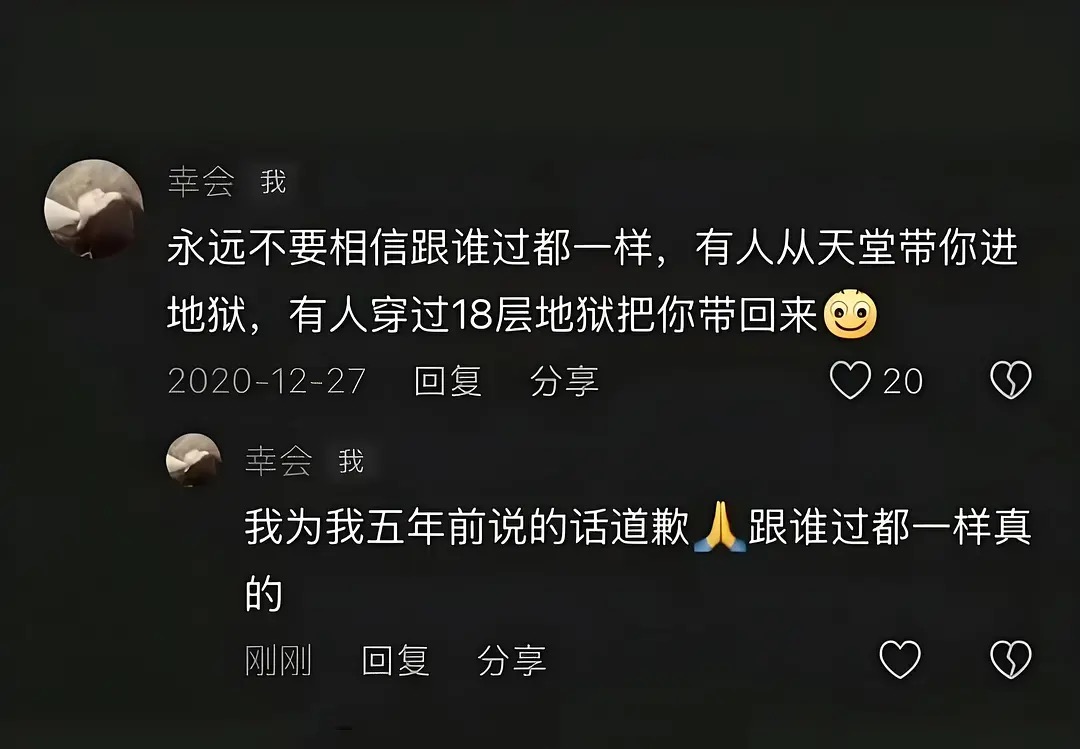The image size is (1080, 749).
Task: Open the large 幸会 profile avatar
Action: [x=94, y=209]
